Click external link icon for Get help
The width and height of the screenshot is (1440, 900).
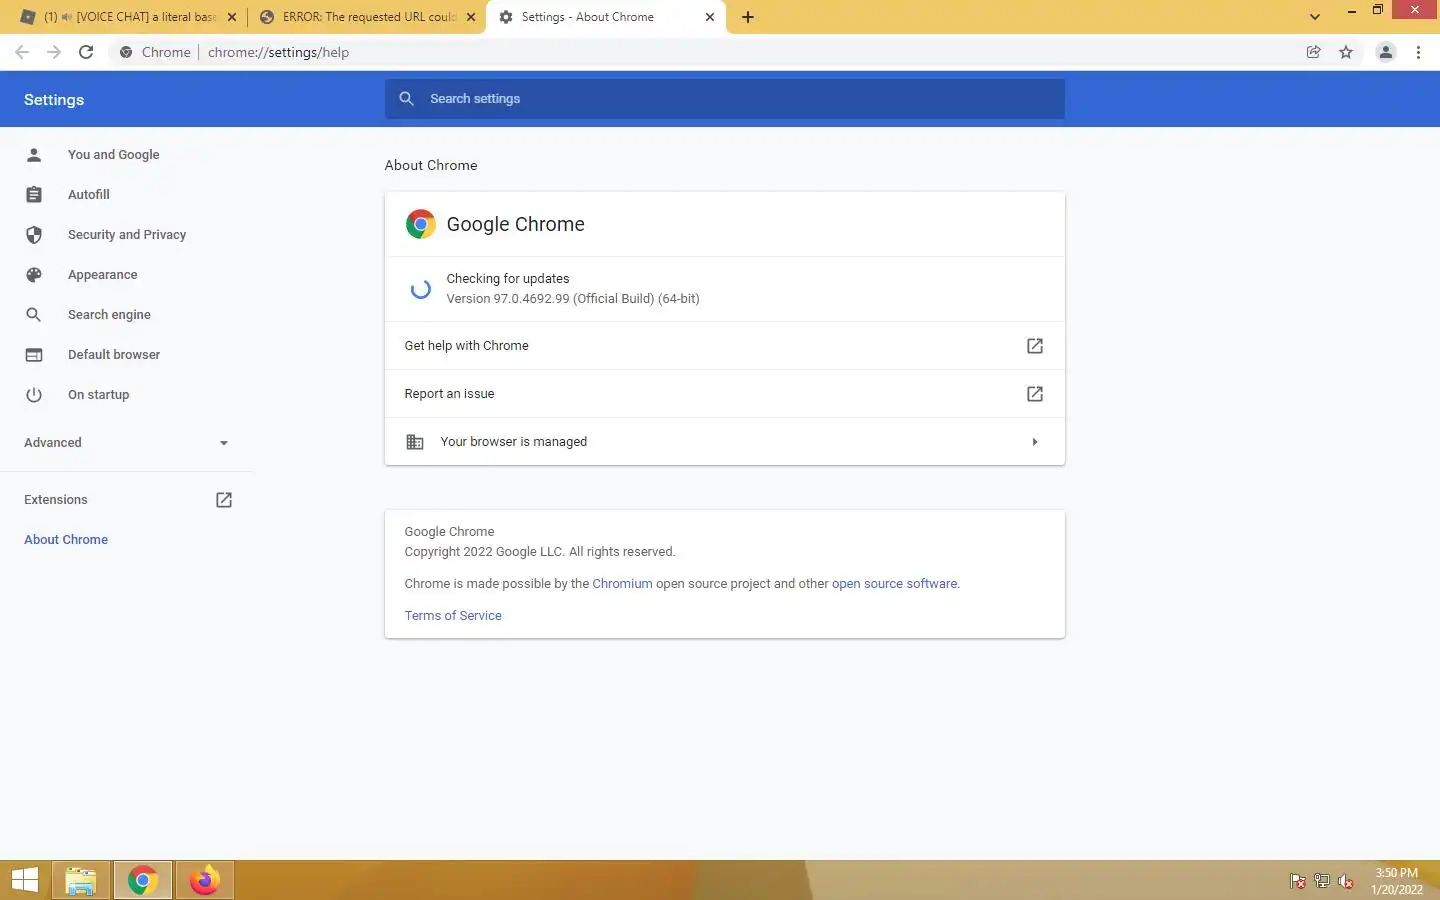coord(1035,345)
